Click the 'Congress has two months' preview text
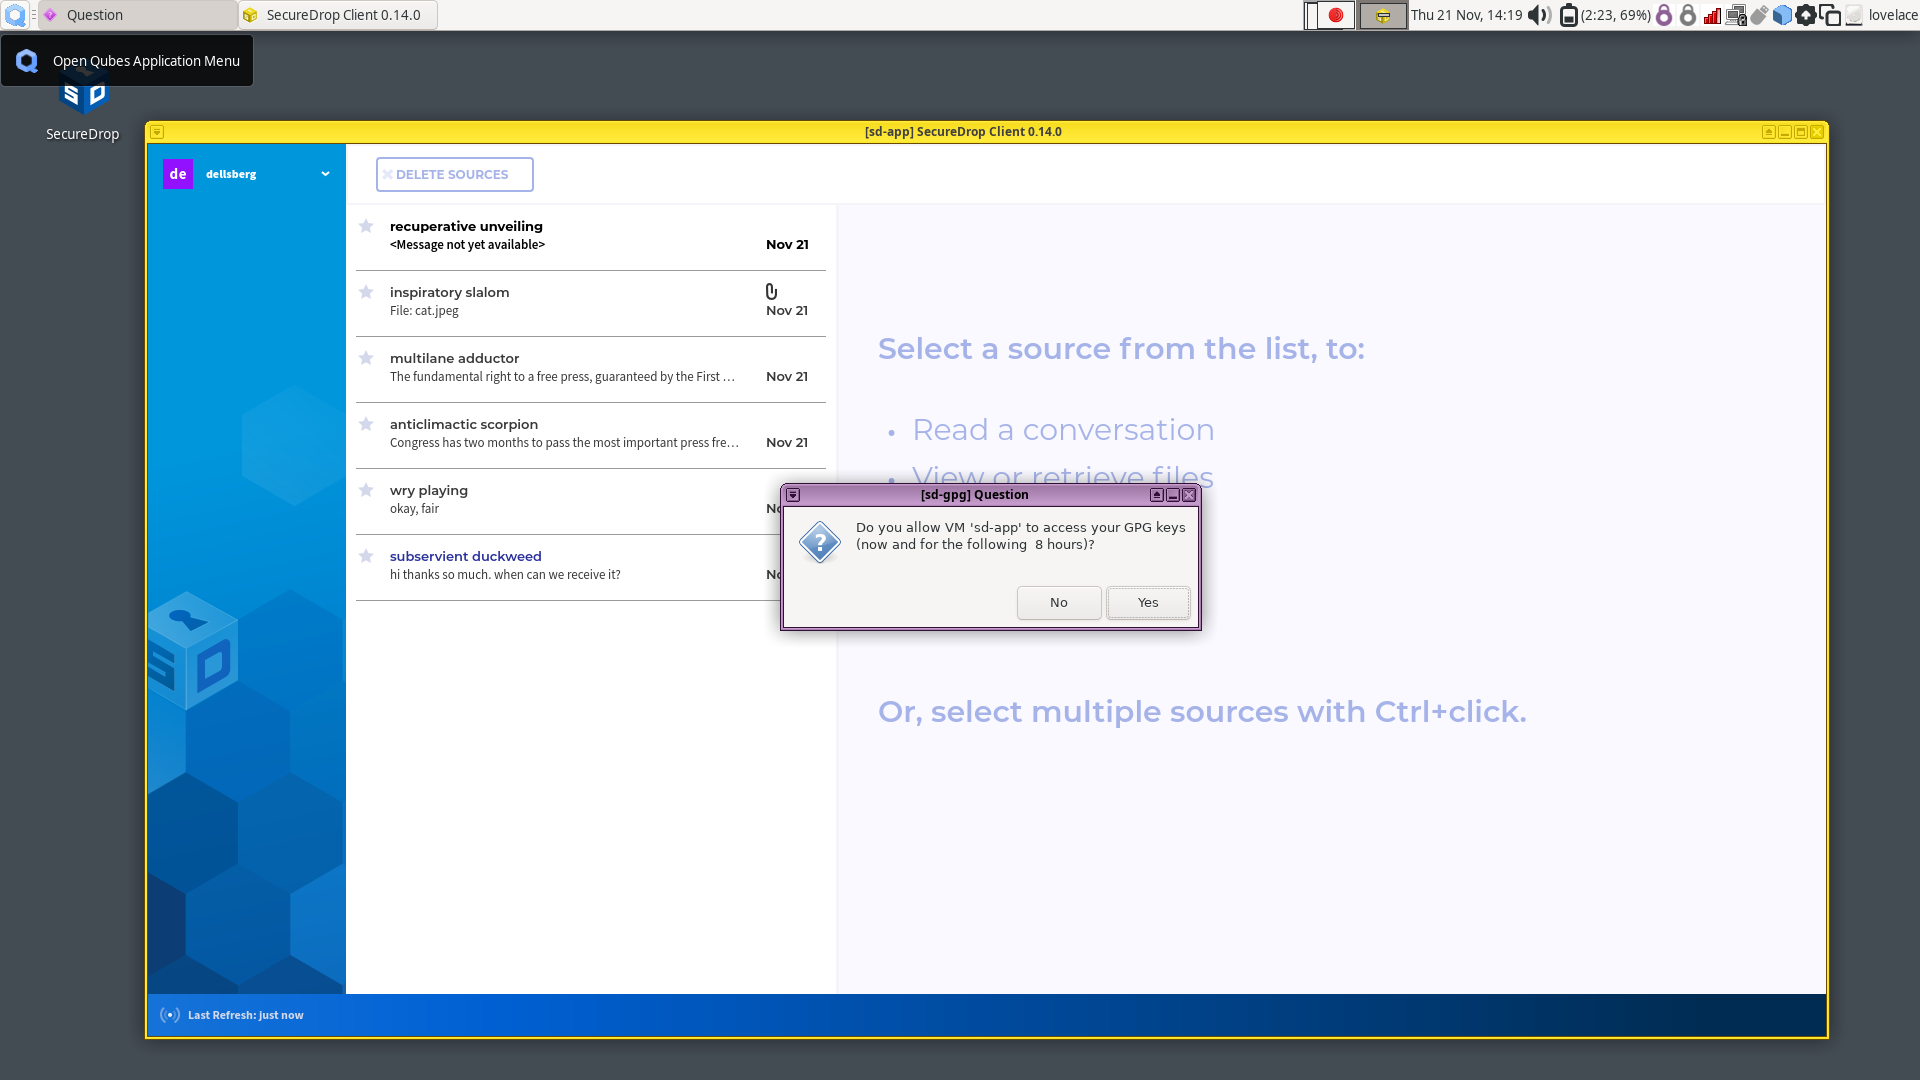 [x=564, y=443]
